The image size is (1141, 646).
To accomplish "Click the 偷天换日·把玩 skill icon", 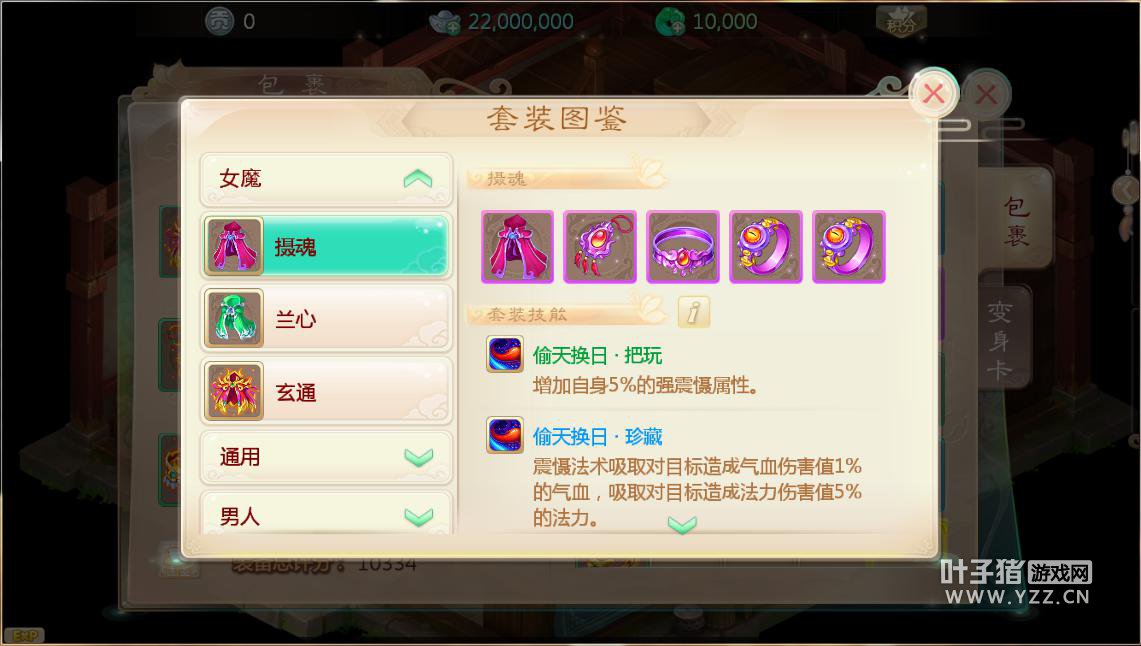I will pyautogui.click(x=505, y=355).
